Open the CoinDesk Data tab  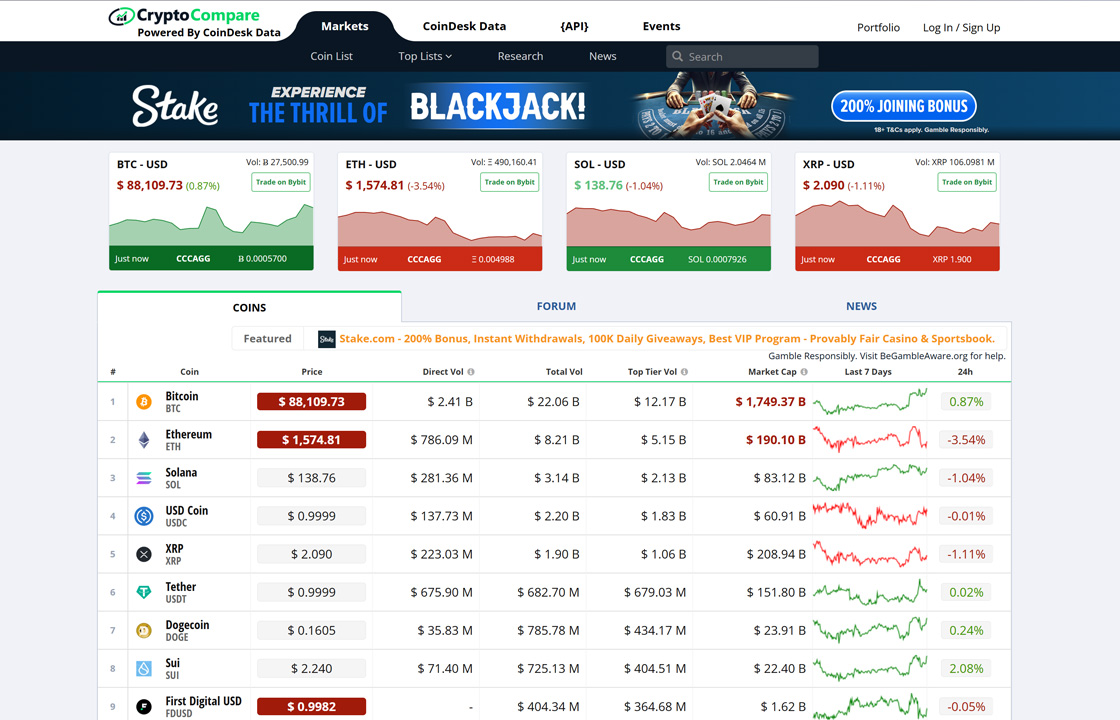click(464, 26)
